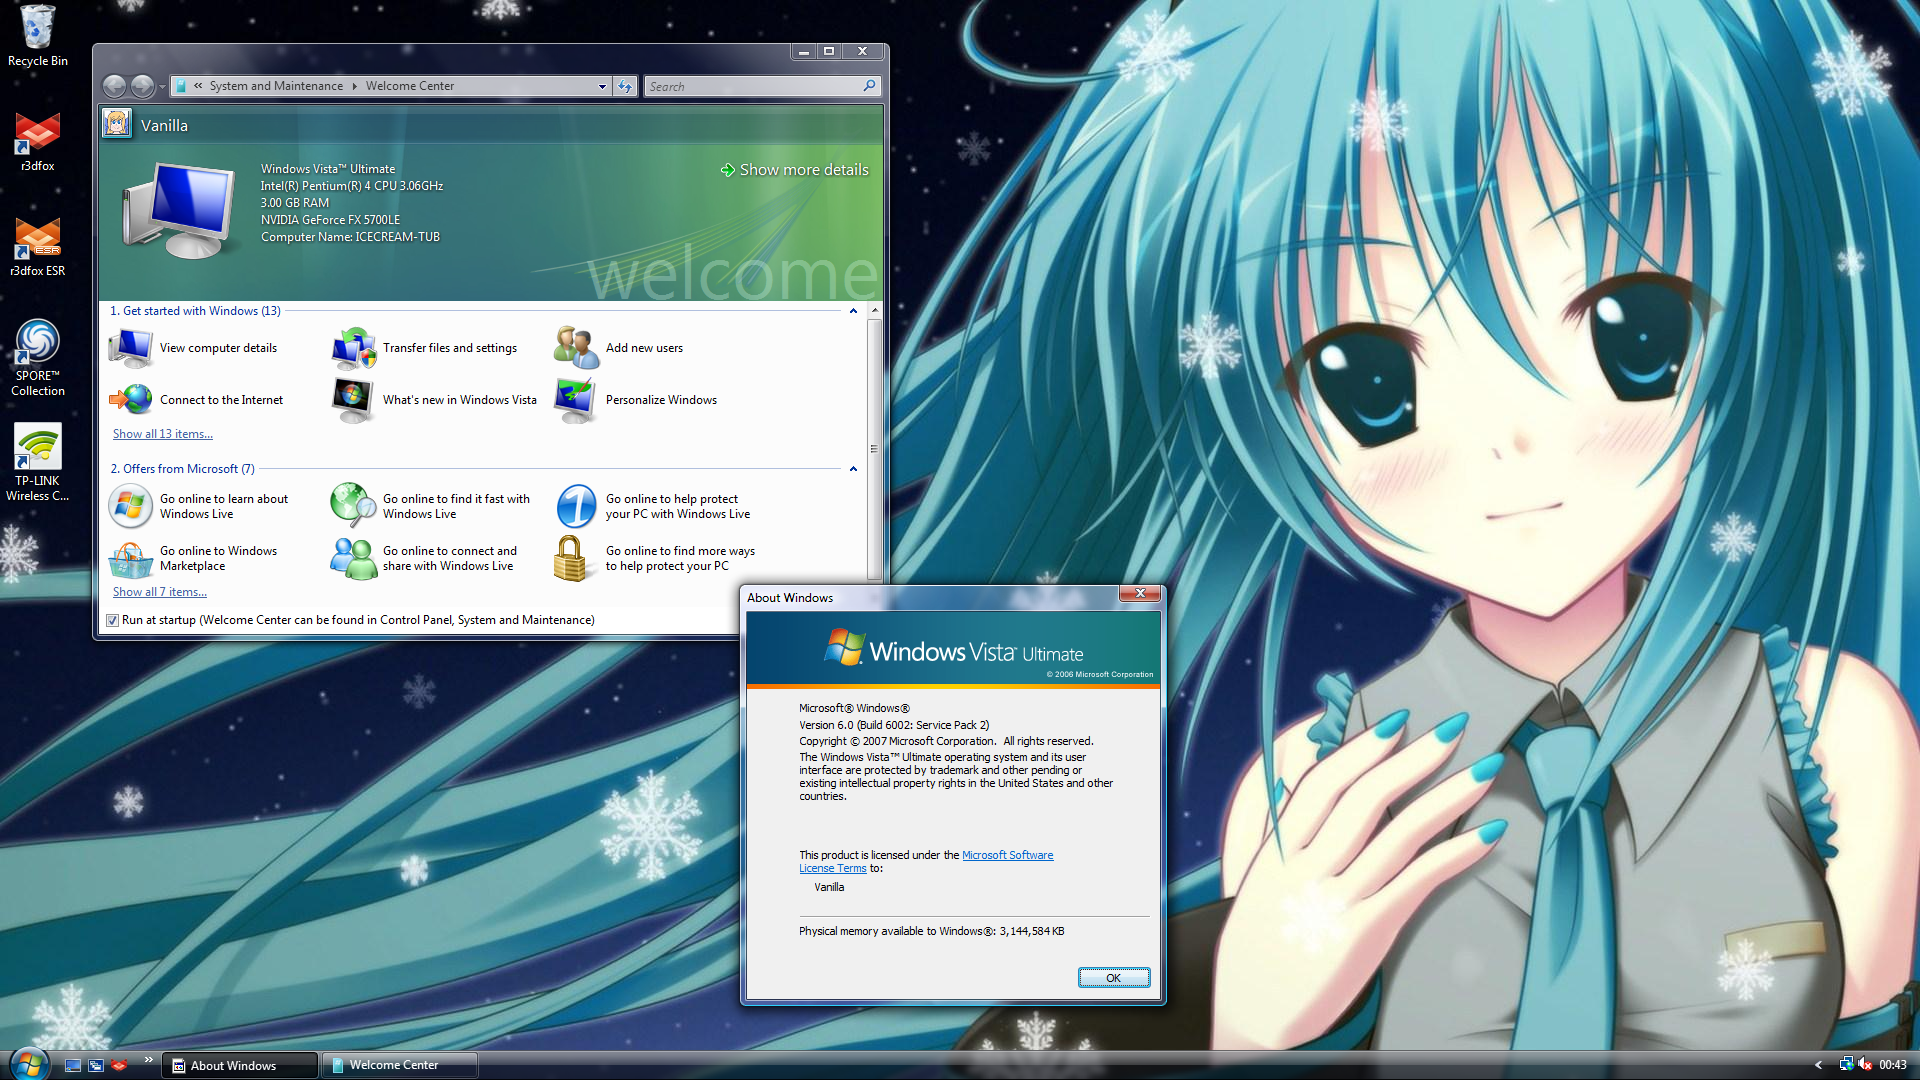Click Show Desktop quick launch icon
Screen dimensions: 1920x1080
73,1066
